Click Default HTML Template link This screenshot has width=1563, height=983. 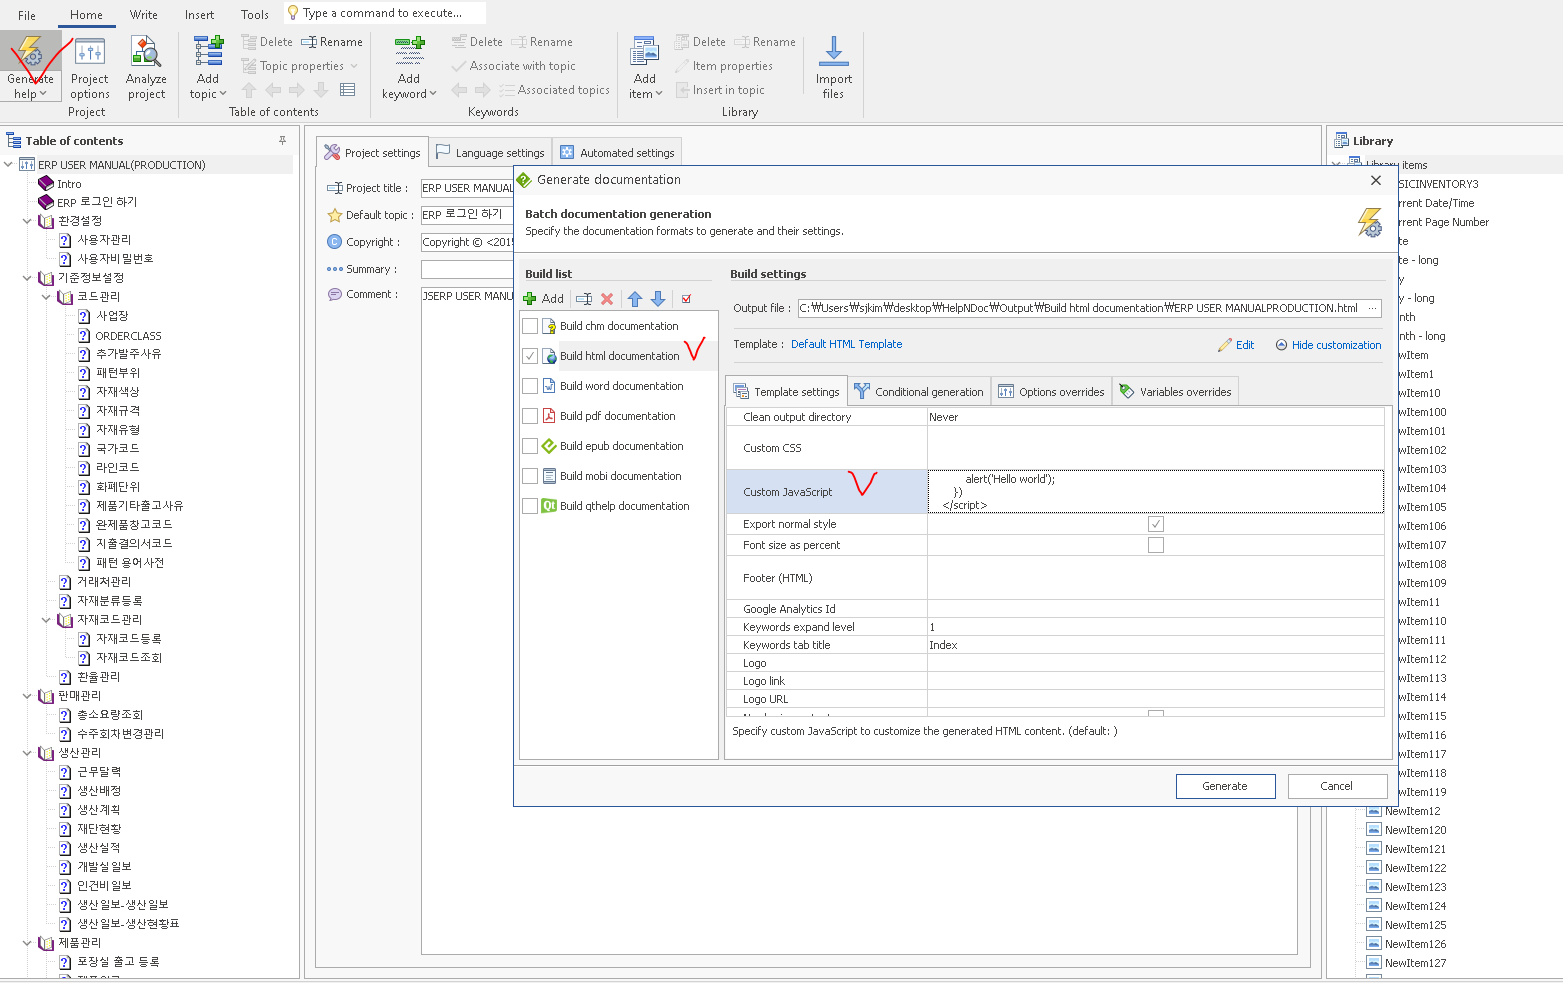(x=846, y=344)
